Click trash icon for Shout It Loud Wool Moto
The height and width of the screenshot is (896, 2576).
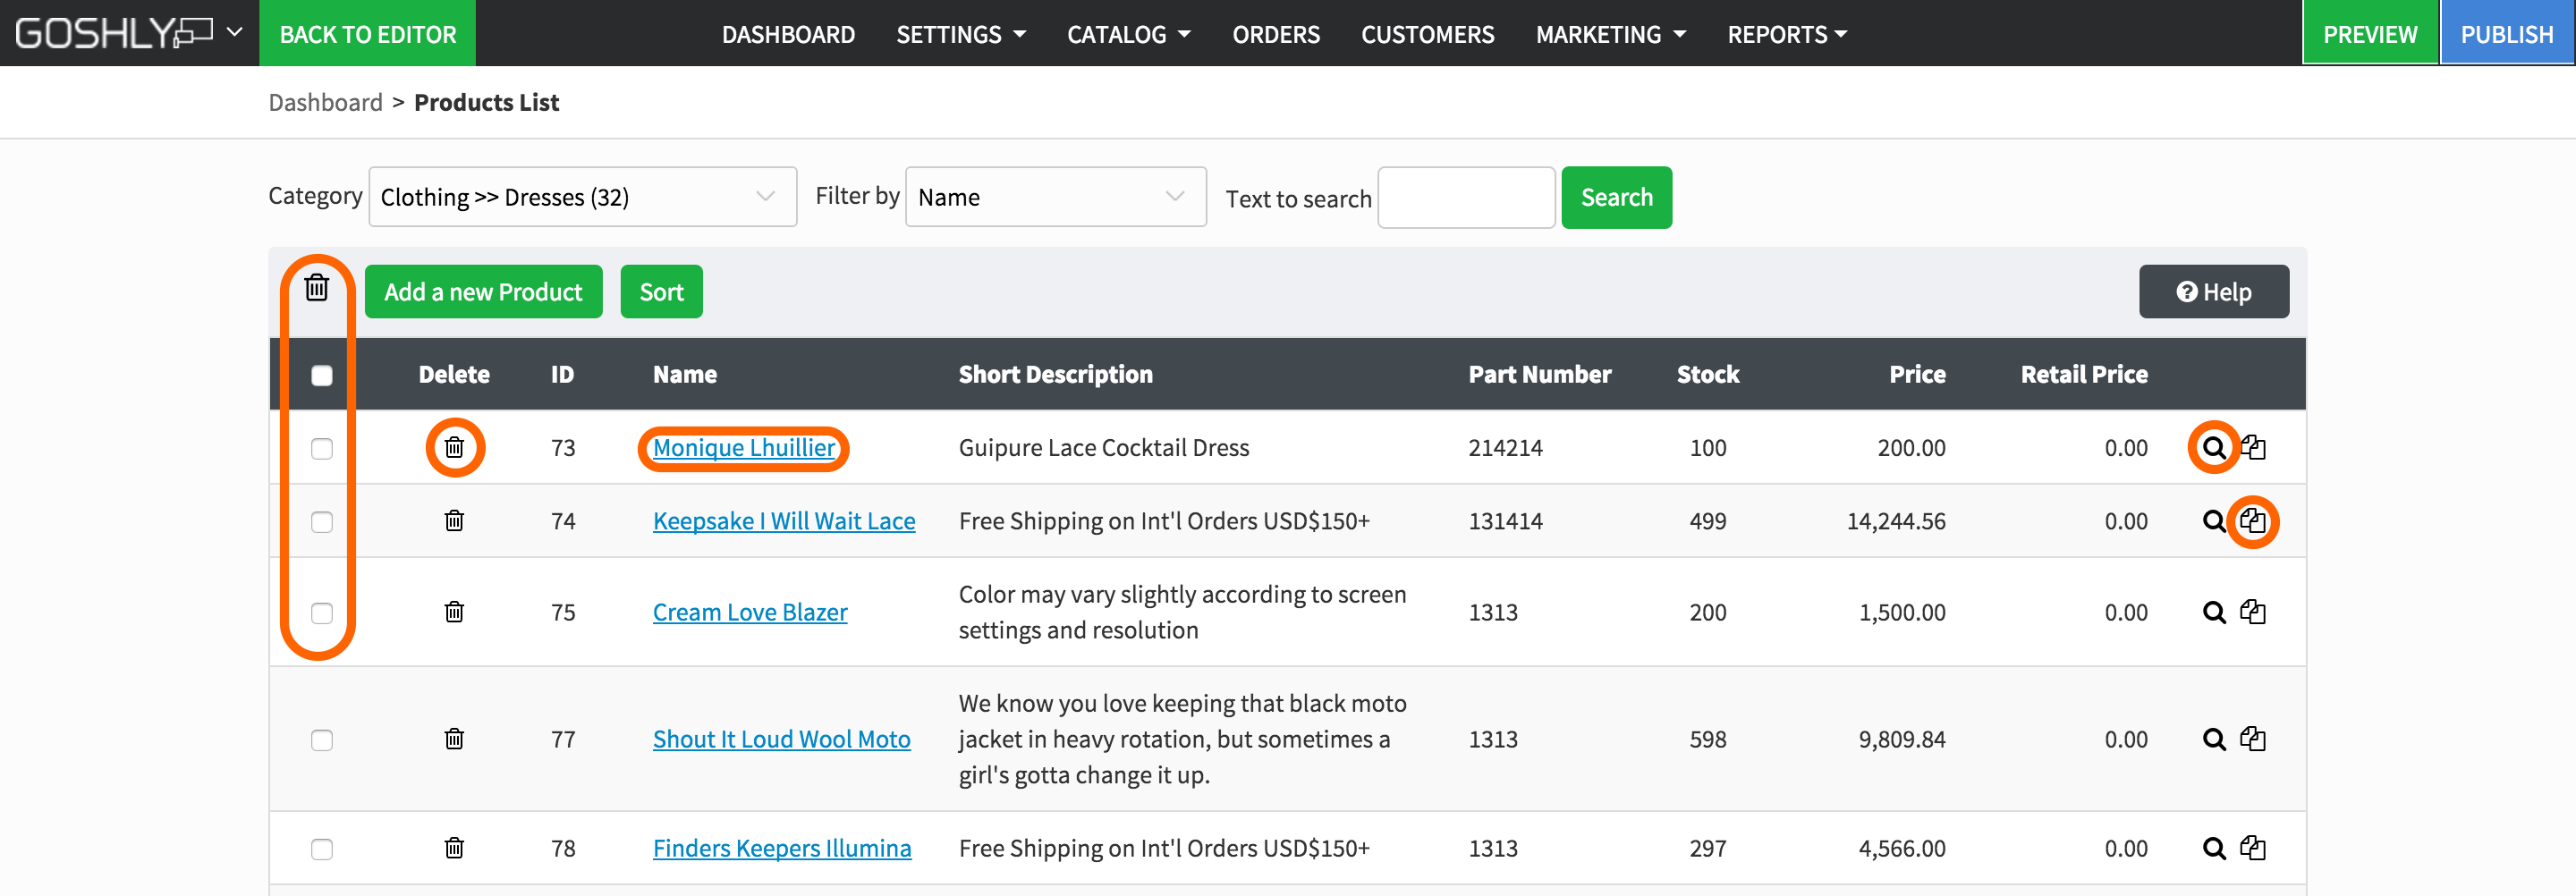tap(454, 738)
